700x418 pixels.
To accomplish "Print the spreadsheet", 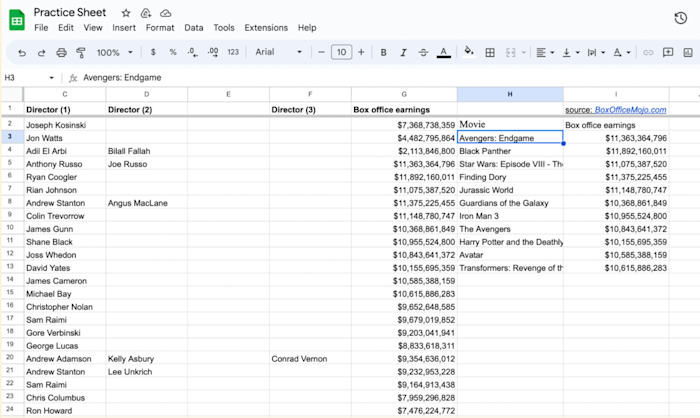I will [61, 53].
